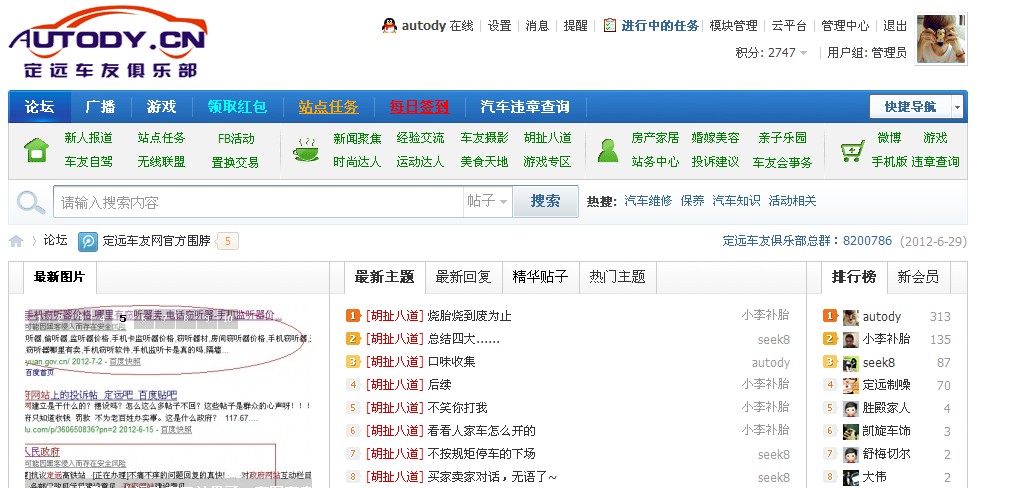Image resolution: width=1026 pixels, height=488 pixels.
Task: Click the group number 8200786
Action: [867, 241]
